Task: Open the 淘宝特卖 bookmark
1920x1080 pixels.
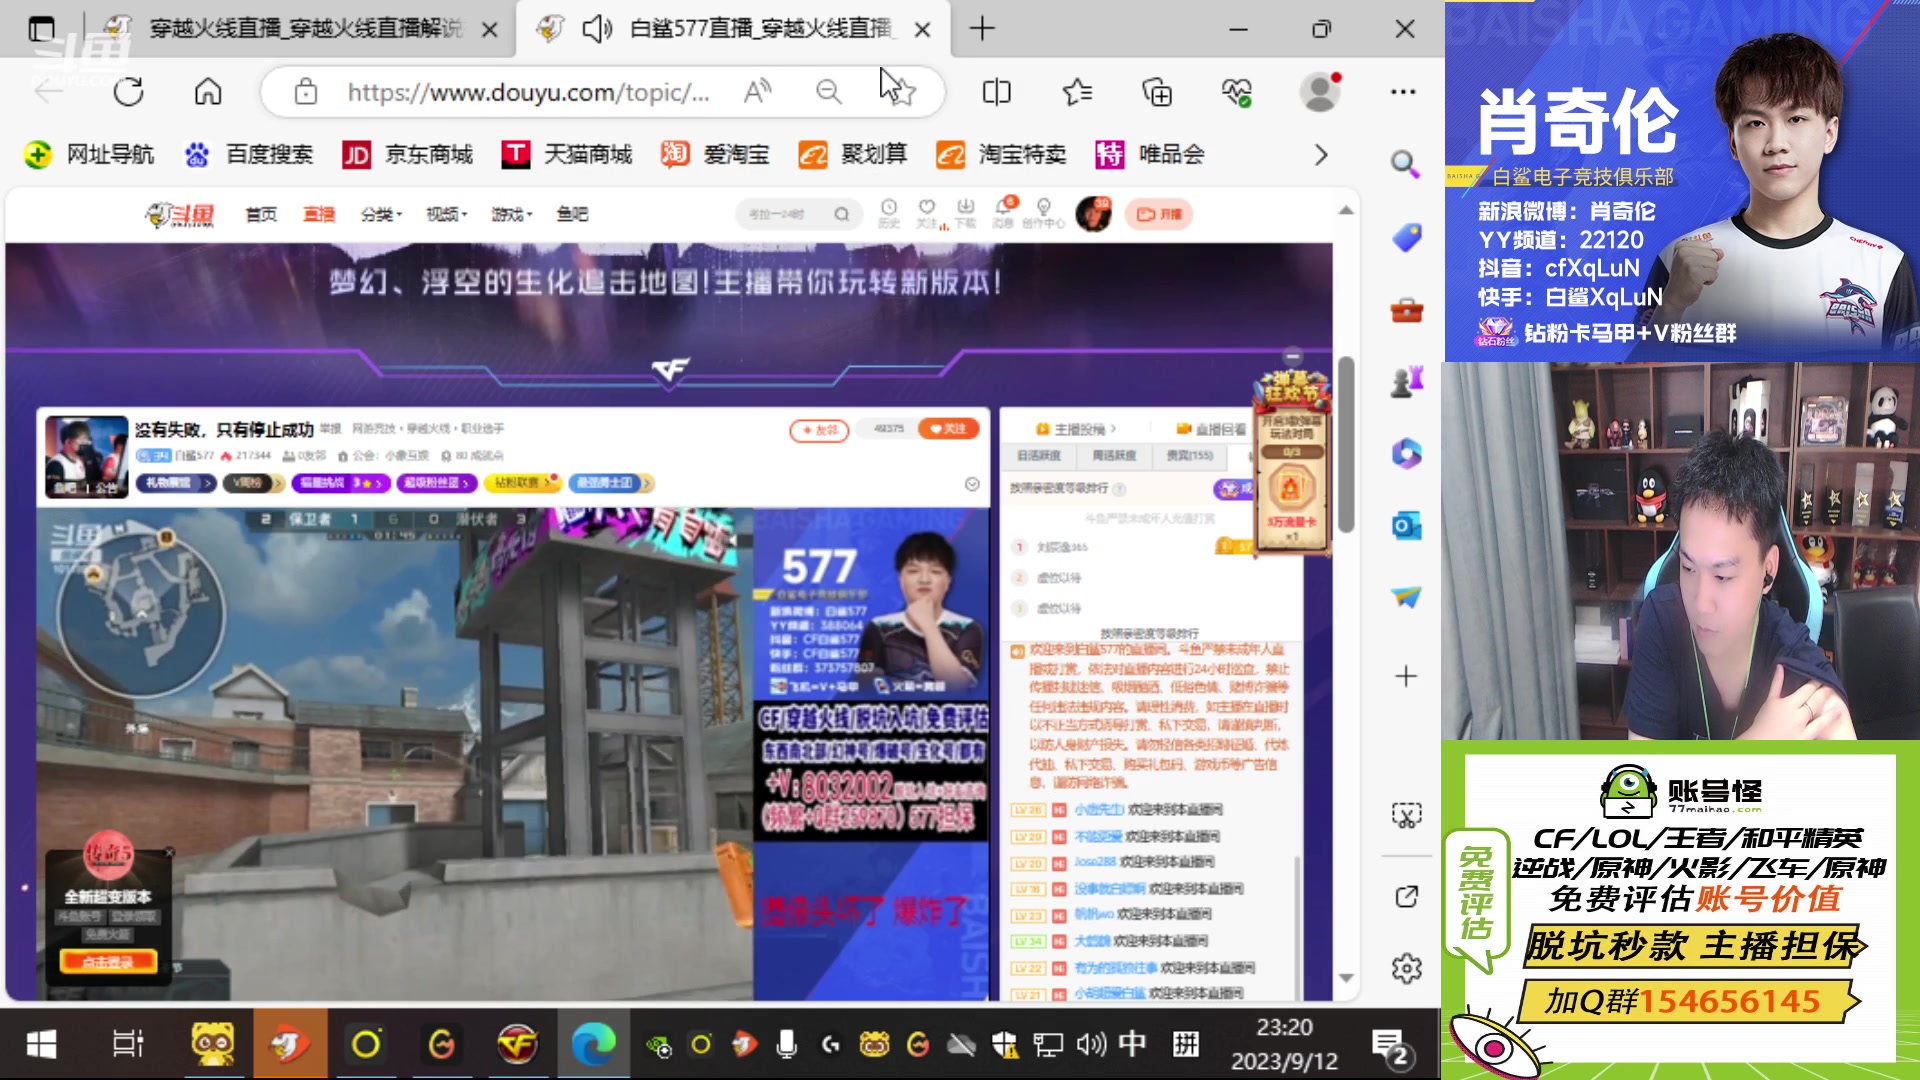Action: point(1001,154)
